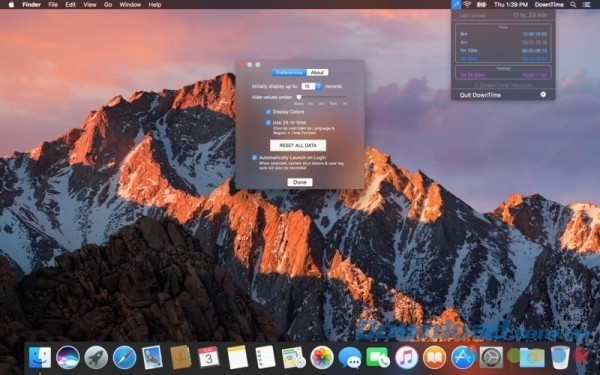Open FaceTime icon in the Dock
This screenshot has width=600, height=375.
click(378, 357)
